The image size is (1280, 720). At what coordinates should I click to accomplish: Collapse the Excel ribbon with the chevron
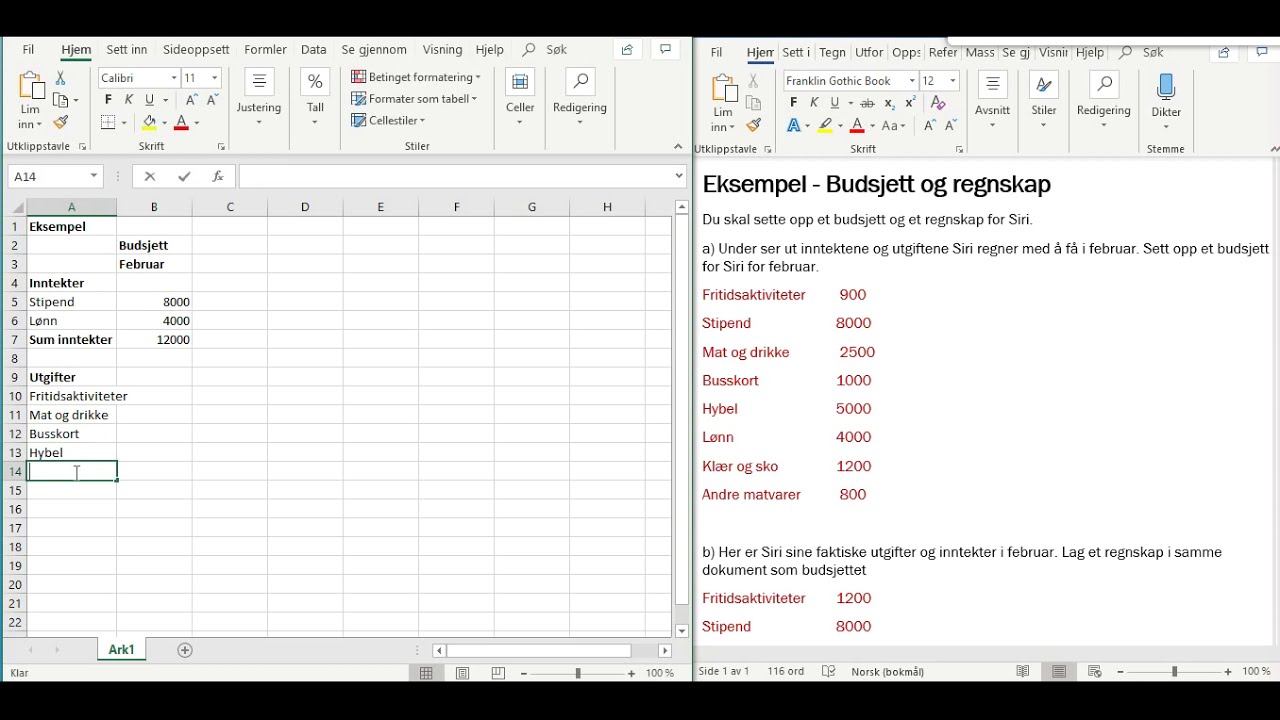[x=678, y=147]
